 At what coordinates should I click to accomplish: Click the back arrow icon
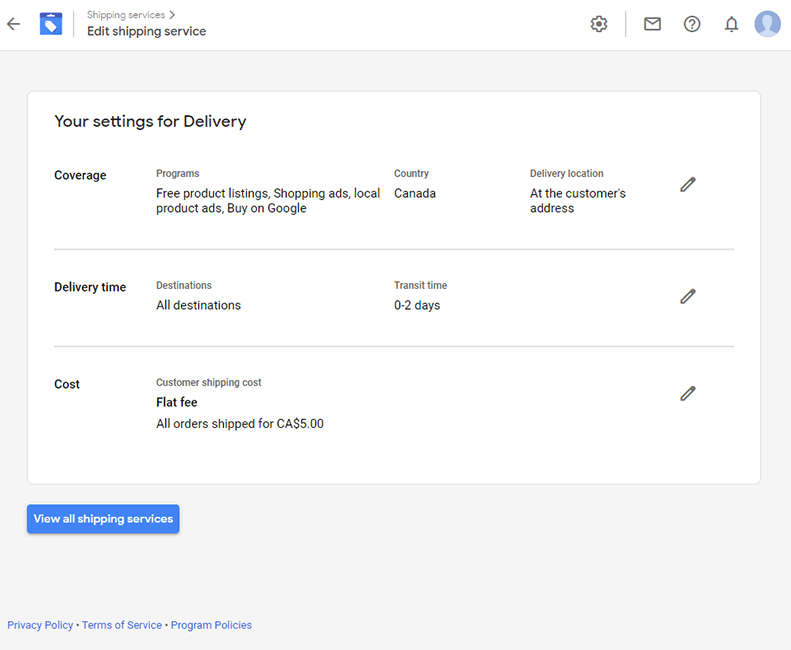[x=14, y=24]
